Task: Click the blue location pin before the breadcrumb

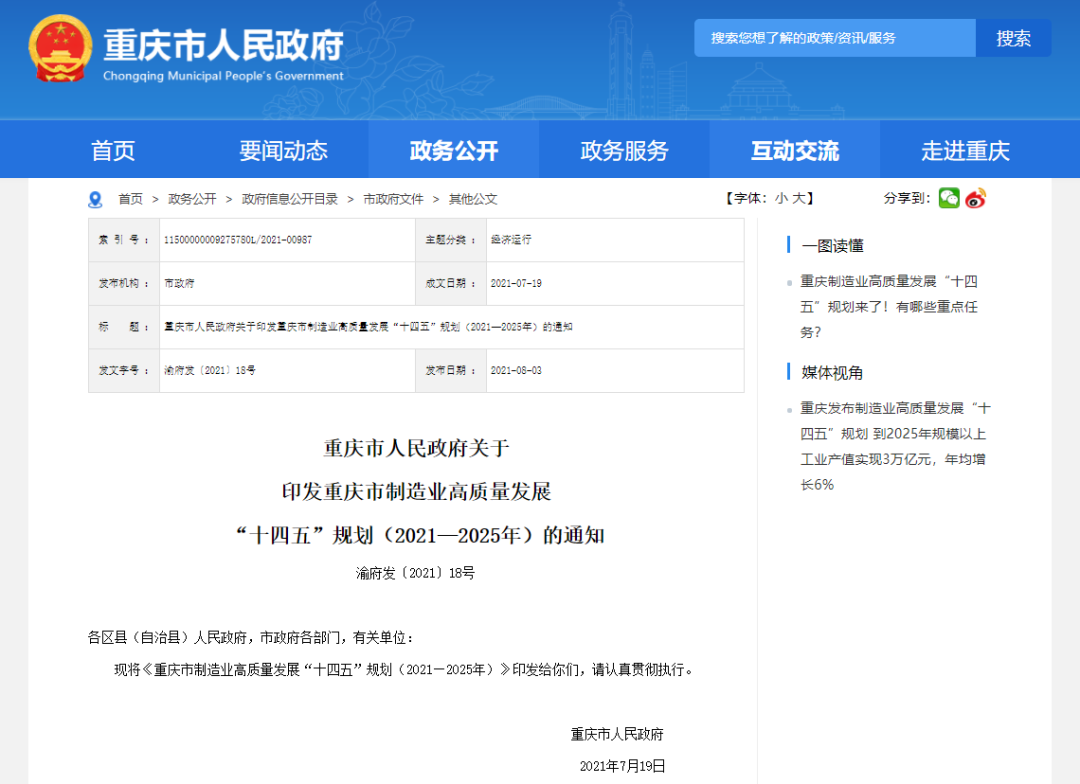Action: (95, 199)
